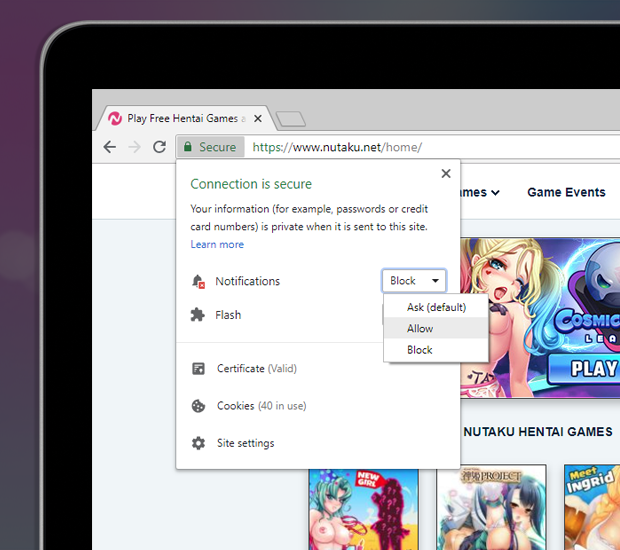Open the PROJECT game thumbnail
Screen dimensions: 620x550
(491, 507)
